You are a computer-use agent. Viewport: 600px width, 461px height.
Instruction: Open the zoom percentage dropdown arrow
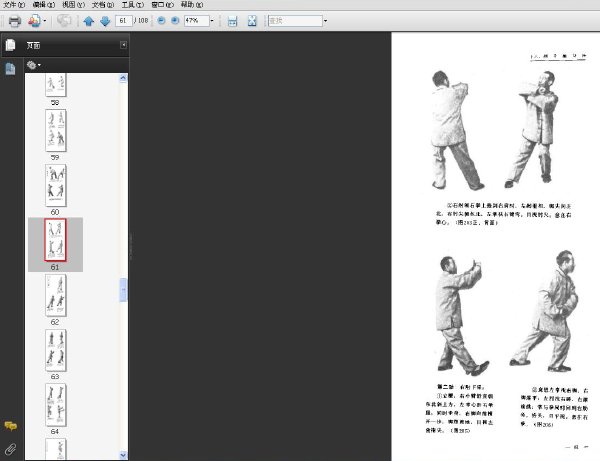[x=212, y=21]
